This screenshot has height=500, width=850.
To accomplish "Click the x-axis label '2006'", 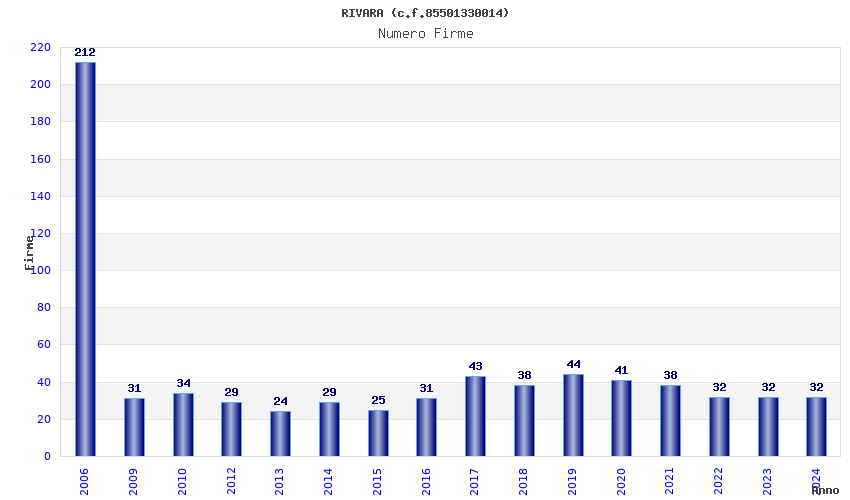I will 84,482.
